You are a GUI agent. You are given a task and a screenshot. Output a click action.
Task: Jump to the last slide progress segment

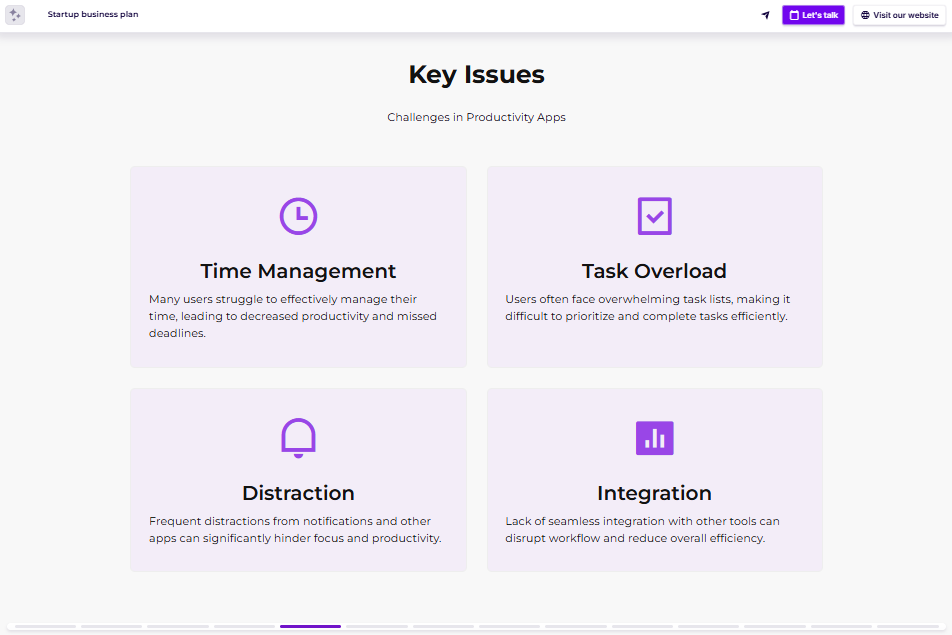pos(906,626)
